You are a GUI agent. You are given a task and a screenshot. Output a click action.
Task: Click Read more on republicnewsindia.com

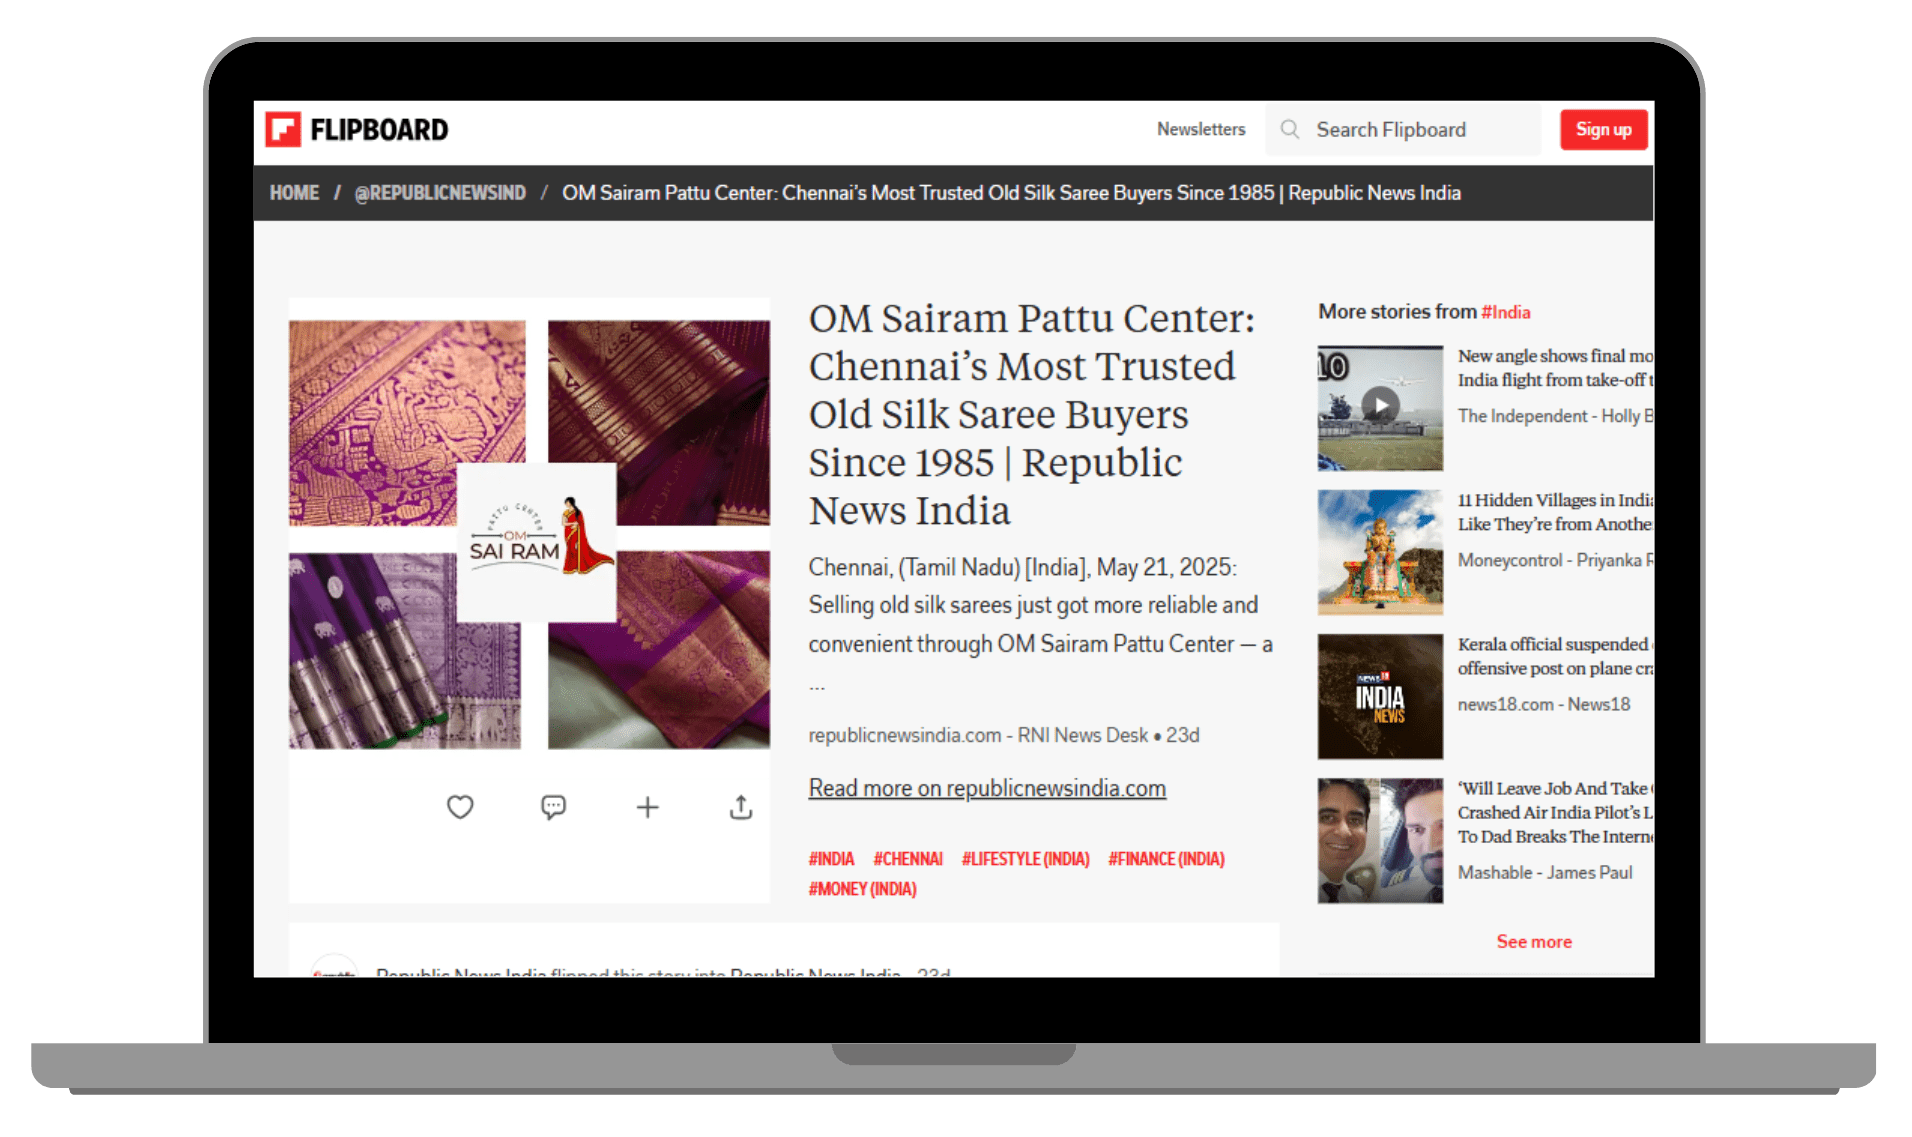coord(987,788)
